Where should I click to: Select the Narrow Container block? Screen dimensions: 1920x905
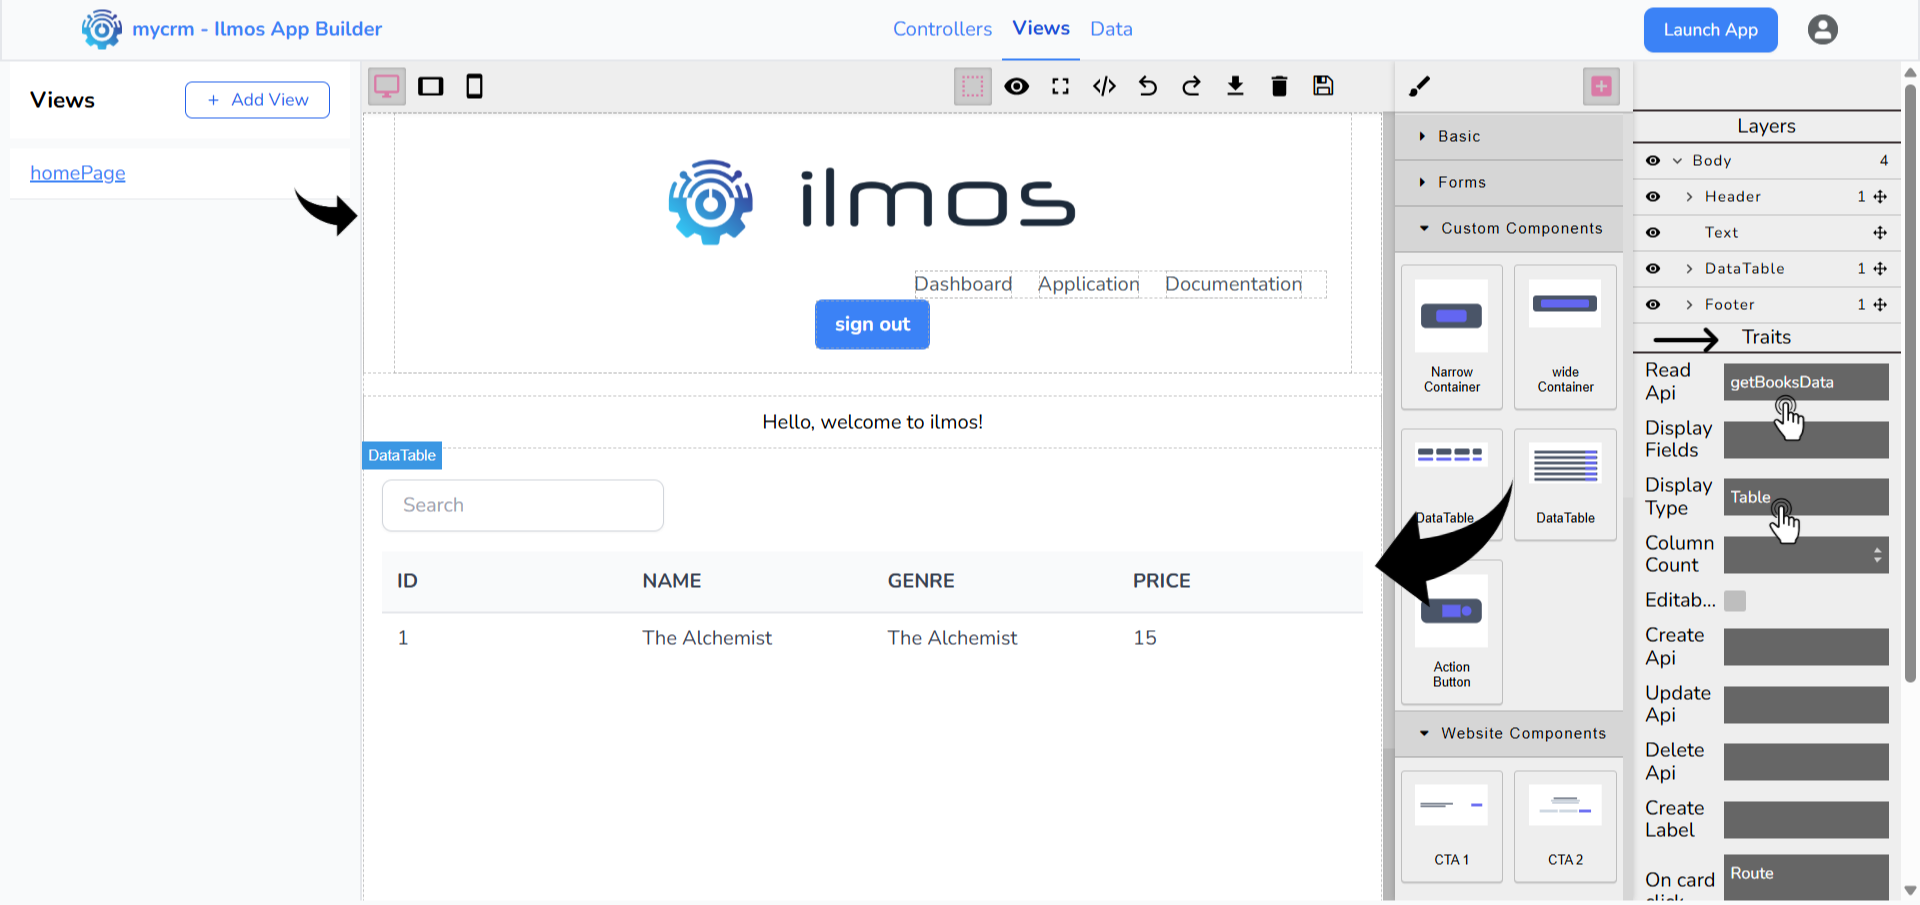(x=1452, y=337)
